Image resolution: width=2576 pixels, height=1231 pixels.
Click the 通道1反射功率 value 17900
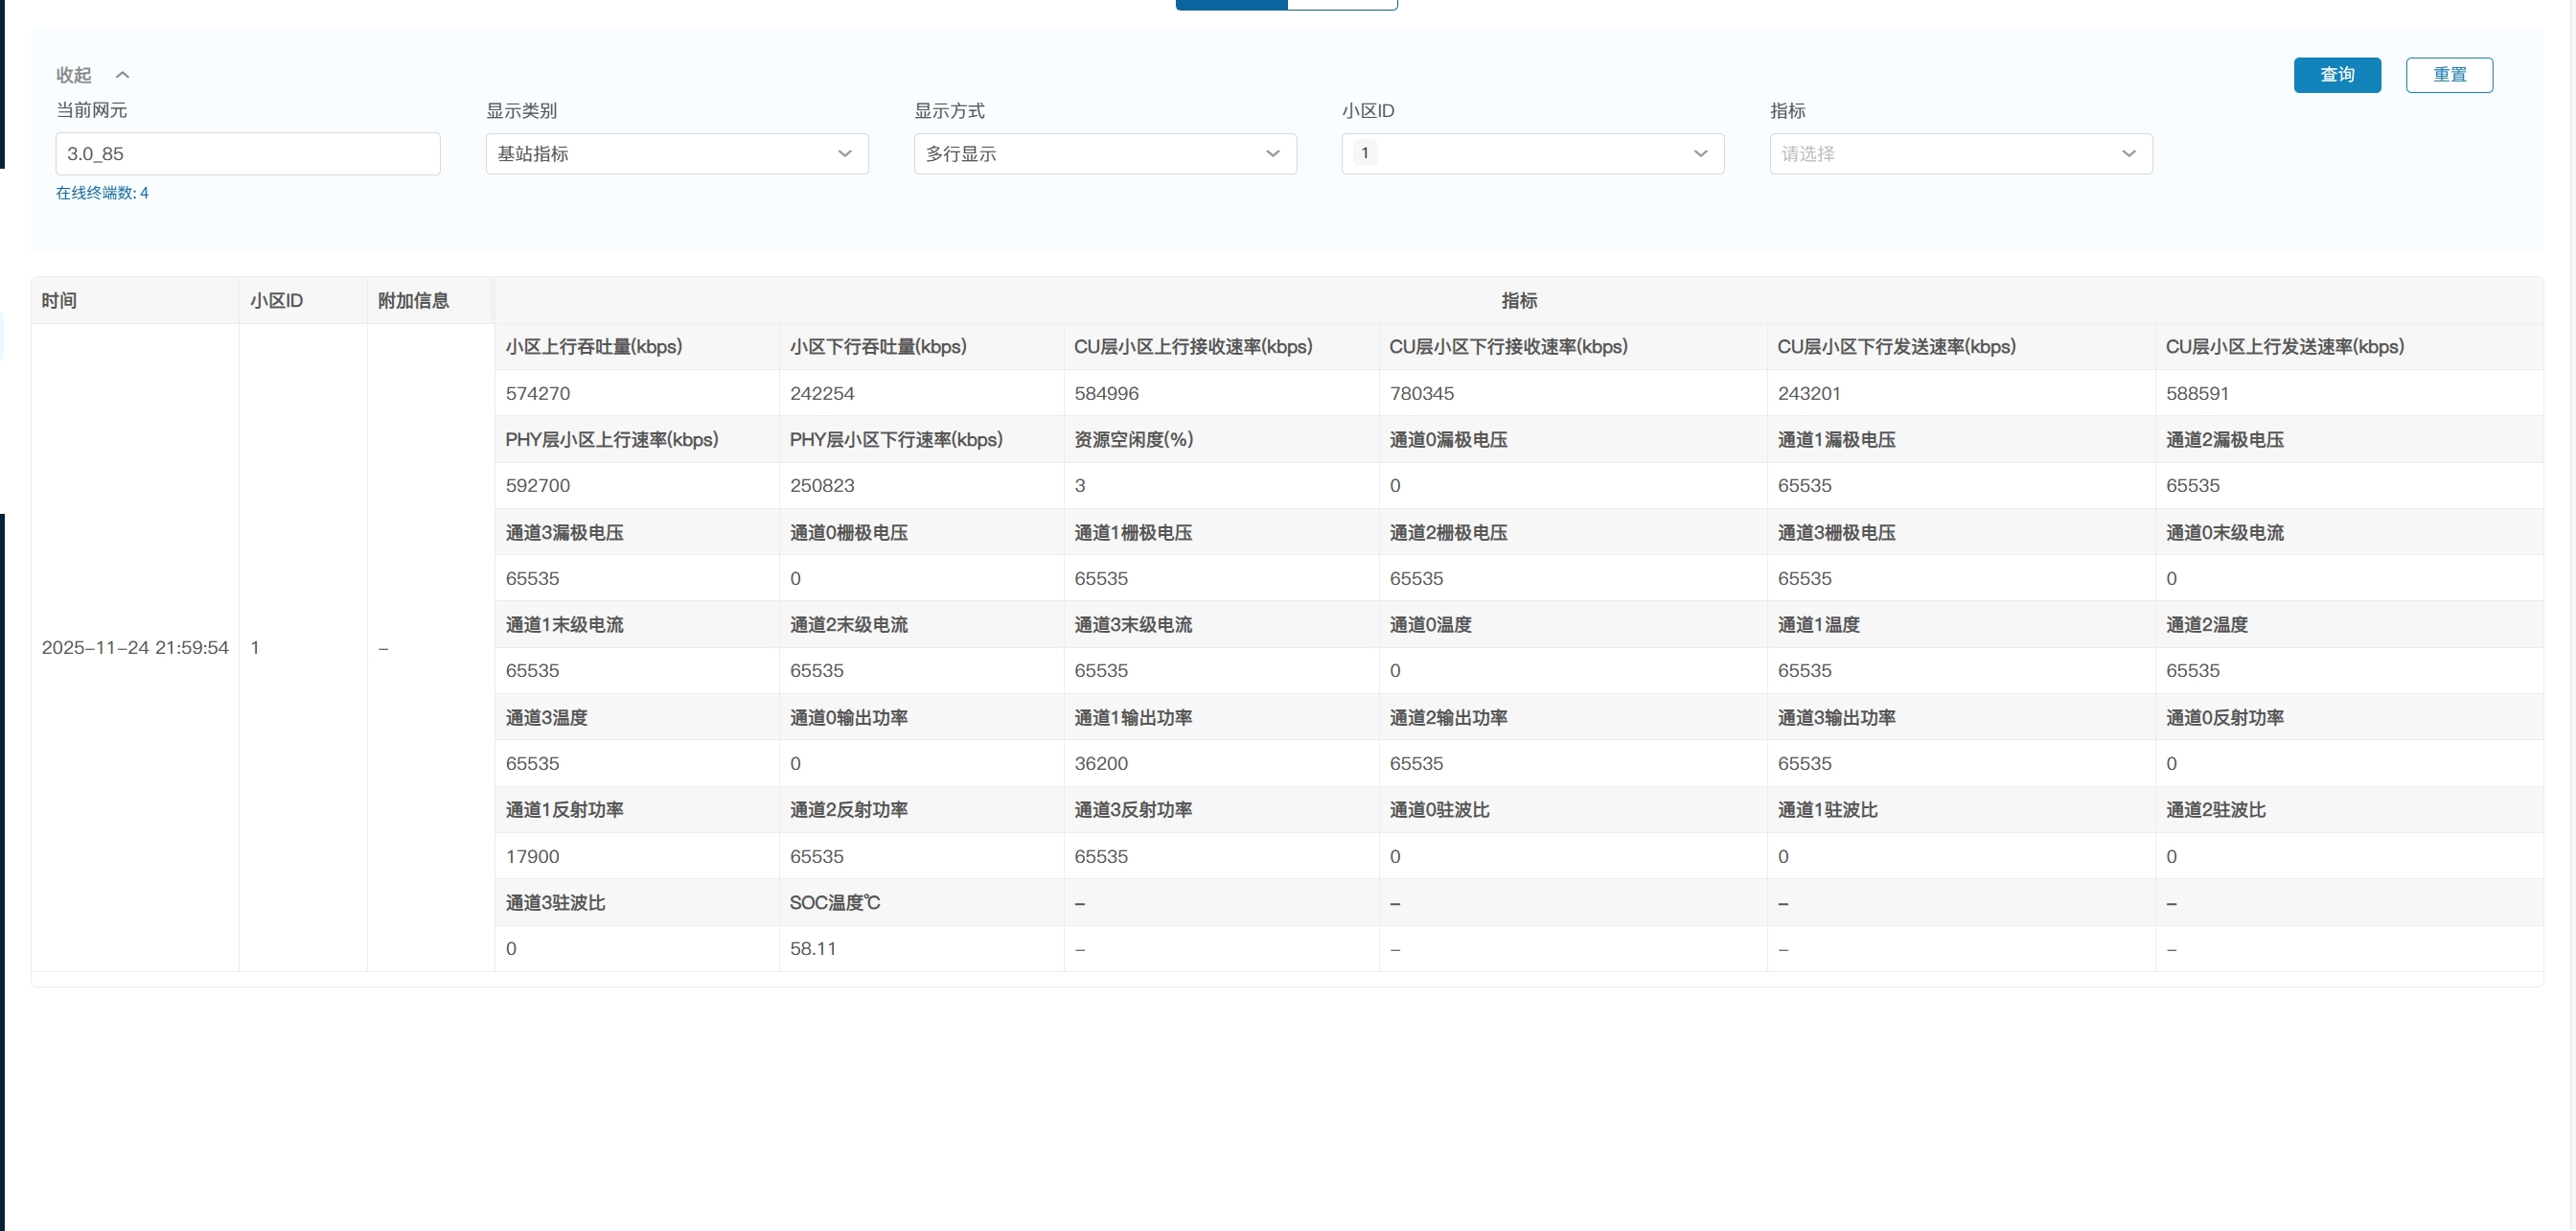[x=532, y=857]
